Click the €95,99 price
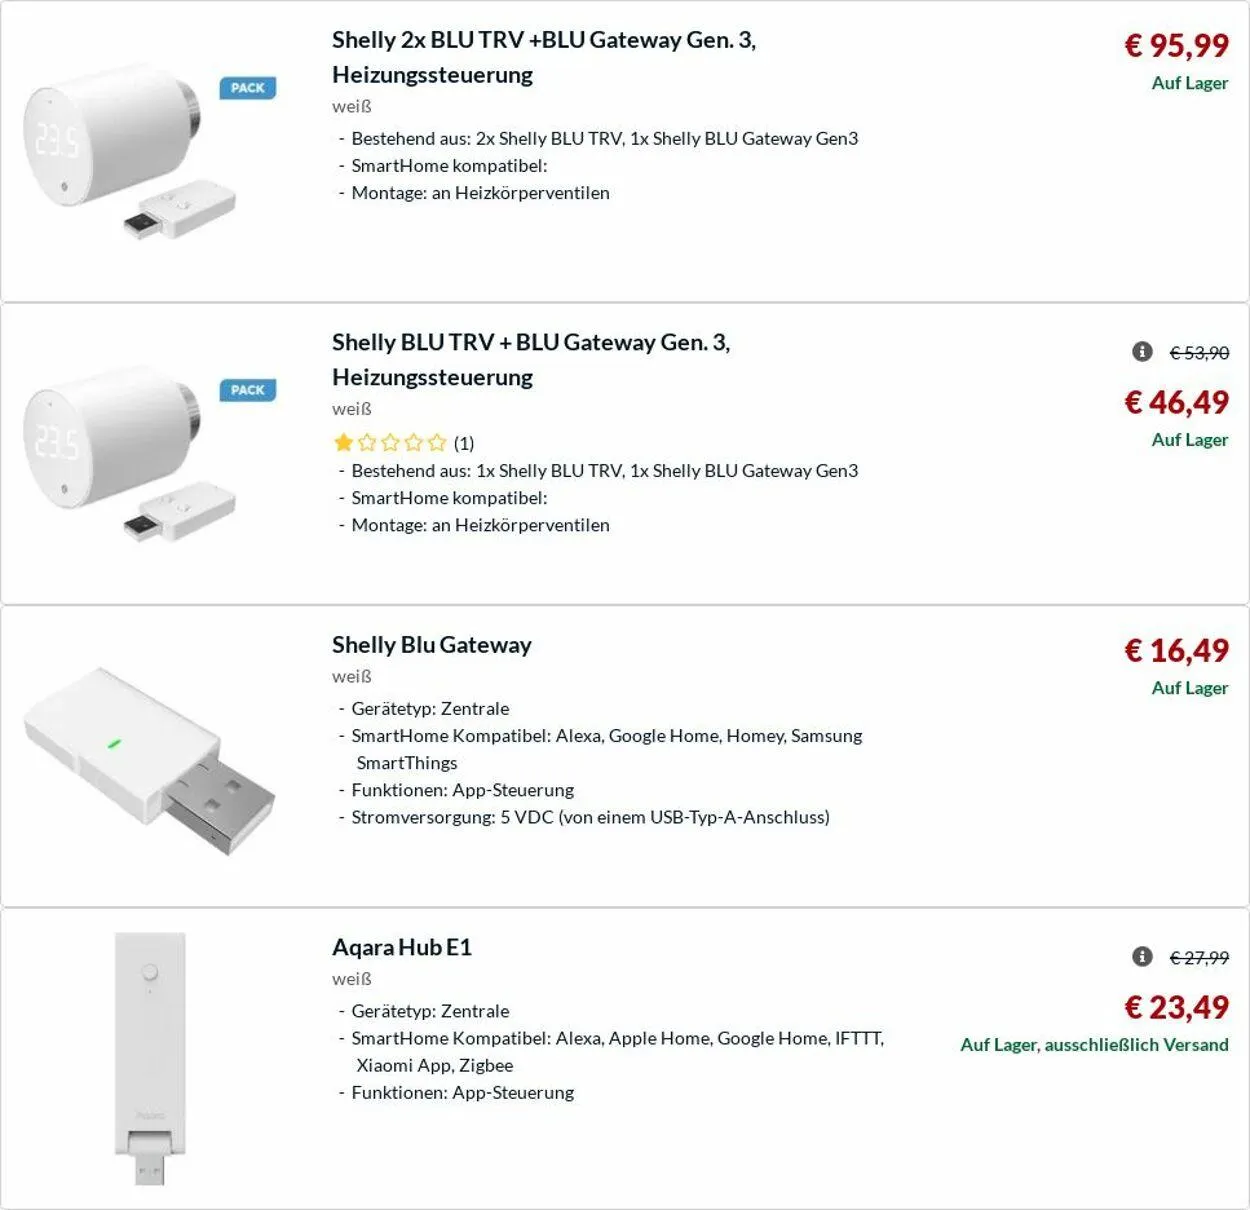This screenshot has height=1210, width=1250. [x=1176, y=46]
